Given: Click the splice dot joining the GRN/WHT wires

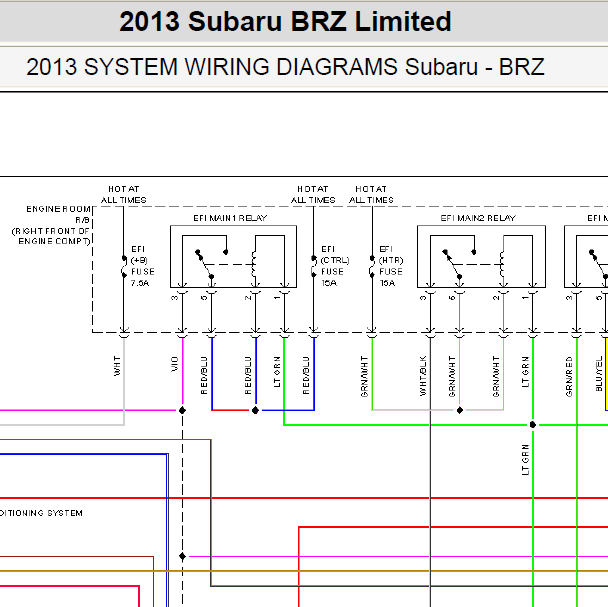Looking at the screenshot, I should pos(459,410).
